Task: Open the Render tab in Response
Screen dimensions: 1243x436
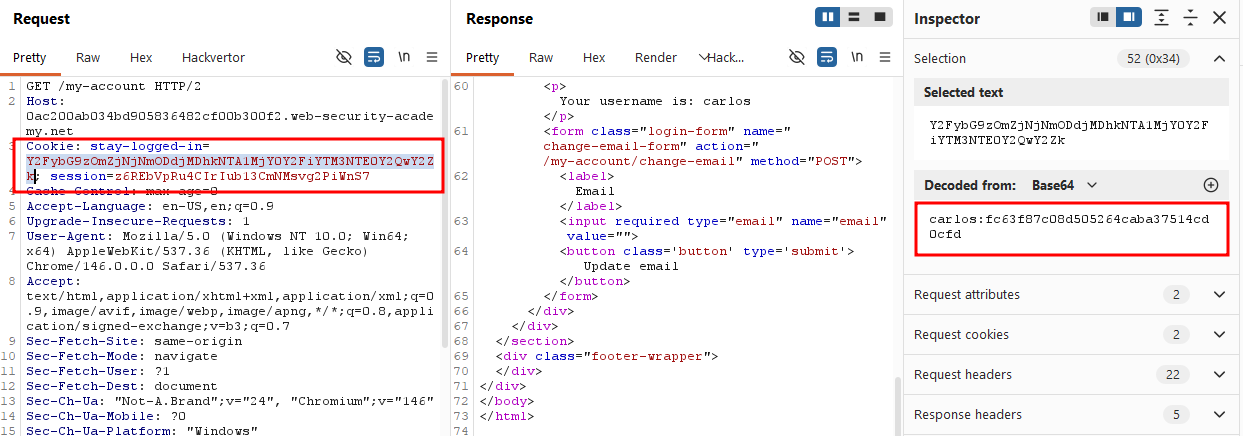Action: click(656, 57)
